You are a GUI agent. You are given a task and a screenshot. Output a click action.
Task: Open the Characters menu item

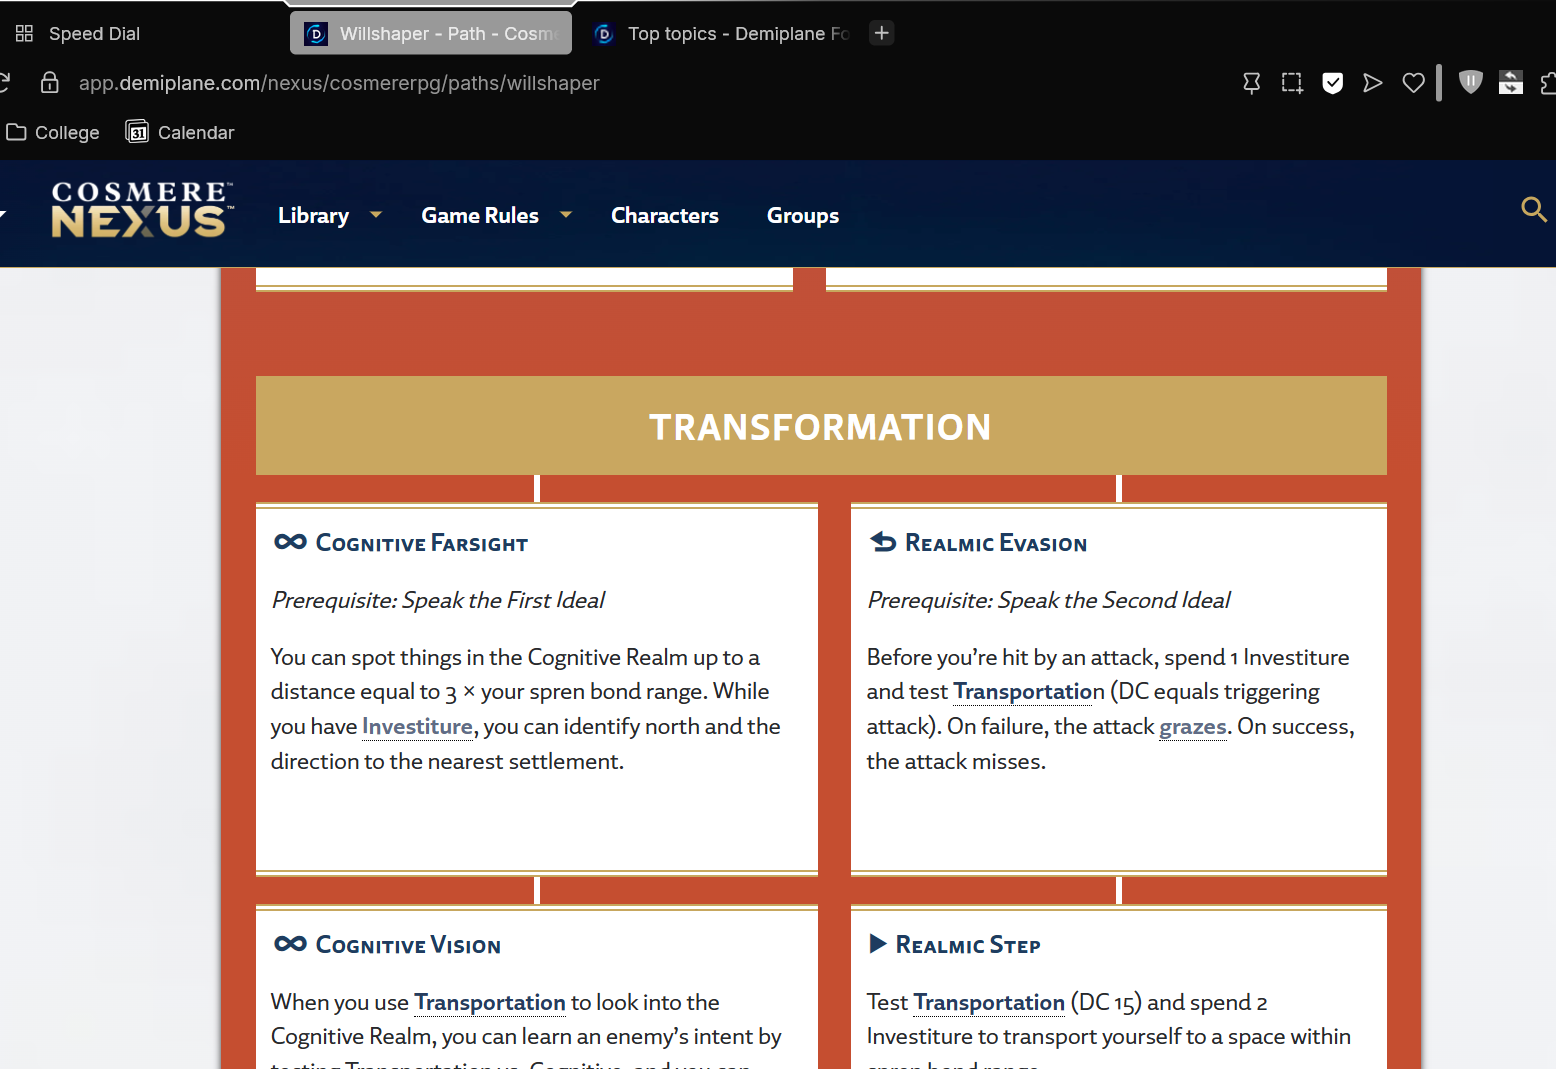click(x=664, y=216)
